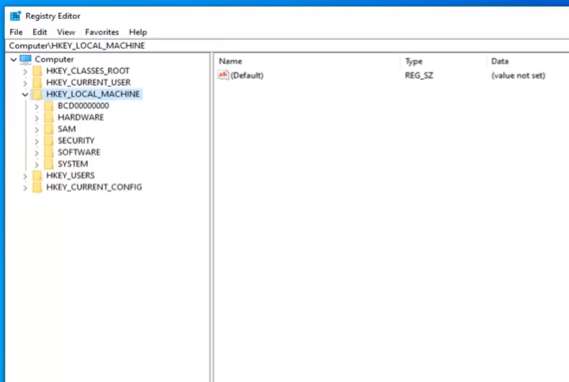
Task: Select the BCD00000000 label
Action: [x=83, y=106]
